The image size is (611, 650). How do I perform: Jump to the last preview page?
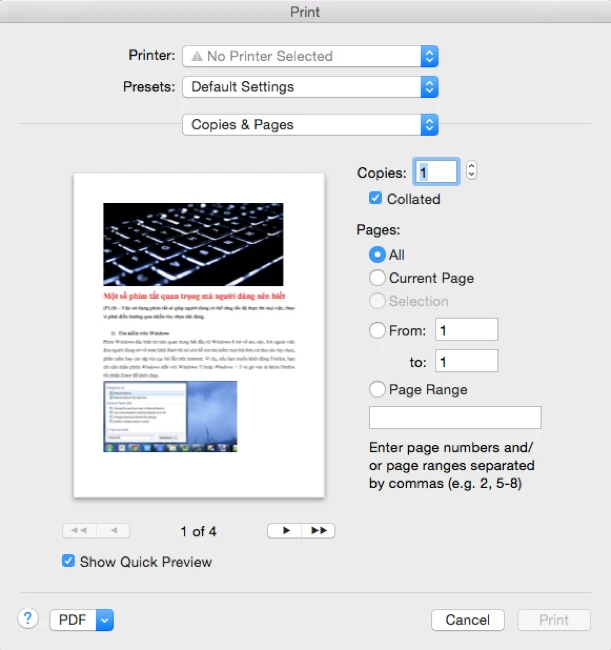(x=318, y=531)
